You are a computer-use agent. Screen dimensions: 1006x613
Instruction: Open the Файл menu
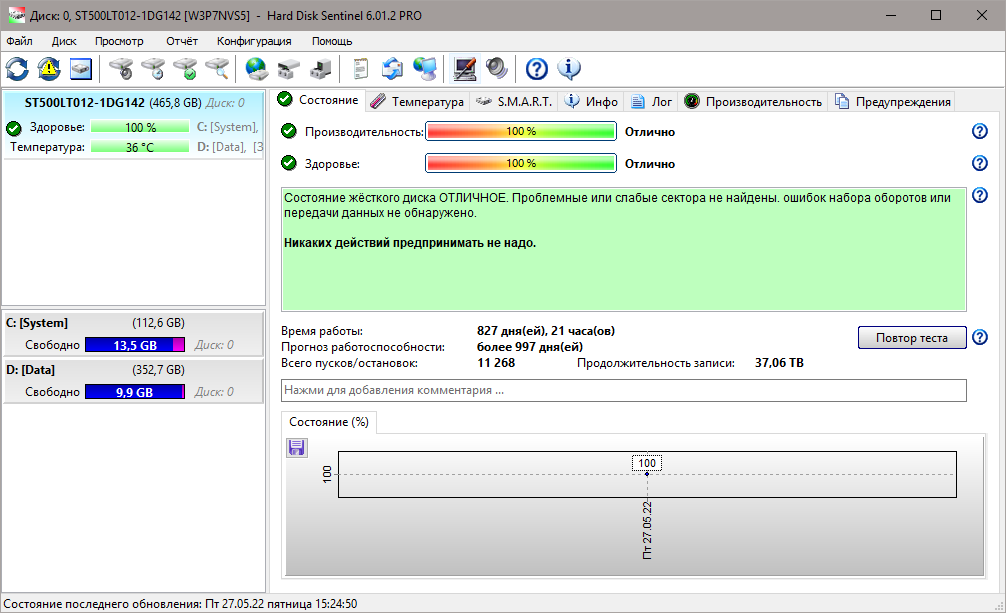pyautogui.click(x=19, y=41)
